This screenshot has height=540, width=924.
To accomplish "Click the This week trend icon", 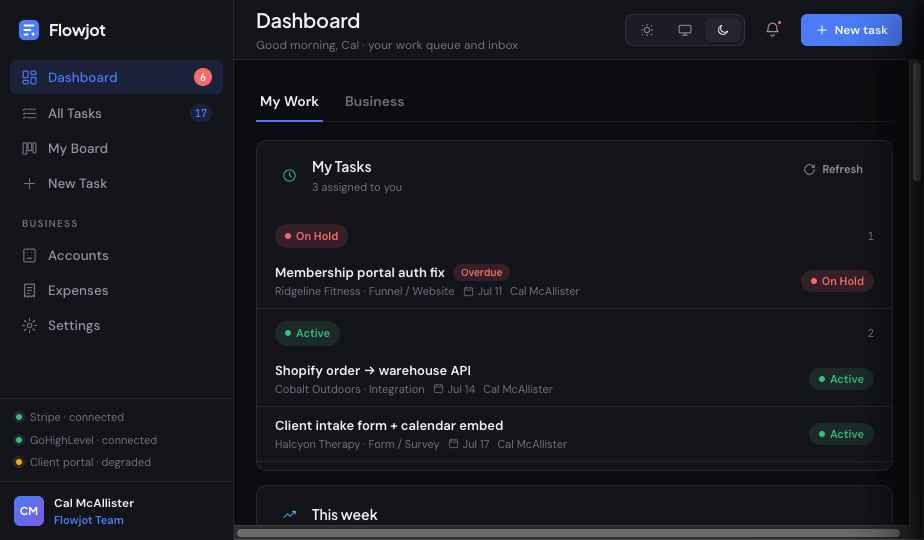I will 289,515.
